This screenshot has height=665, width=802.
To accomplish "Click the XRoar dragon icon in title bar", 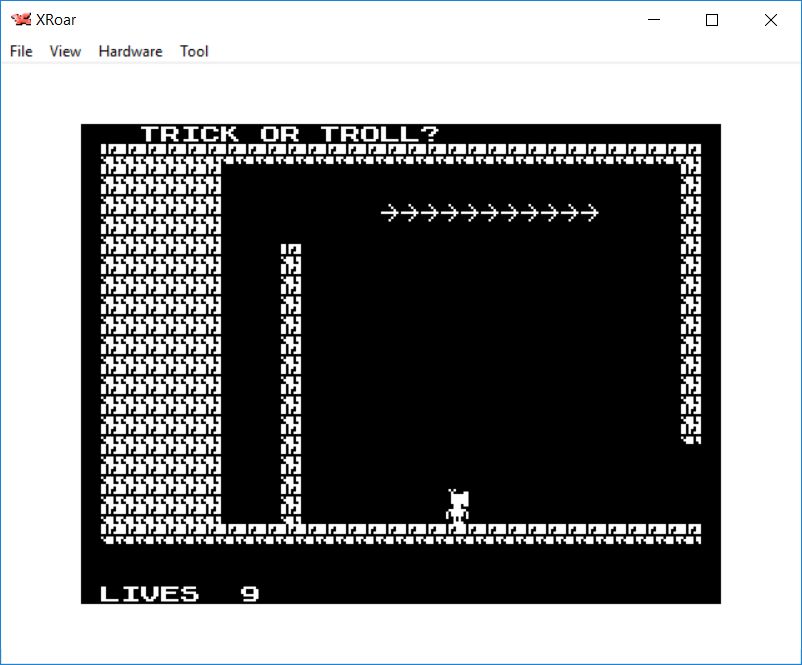I will pos(20,20).
